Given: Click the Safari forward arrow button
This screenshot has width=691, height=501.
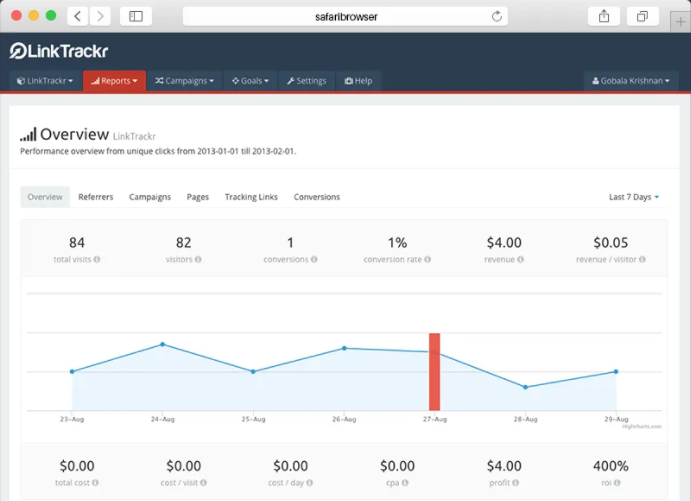Looking at the screenshot, I should tap(102, 16).
